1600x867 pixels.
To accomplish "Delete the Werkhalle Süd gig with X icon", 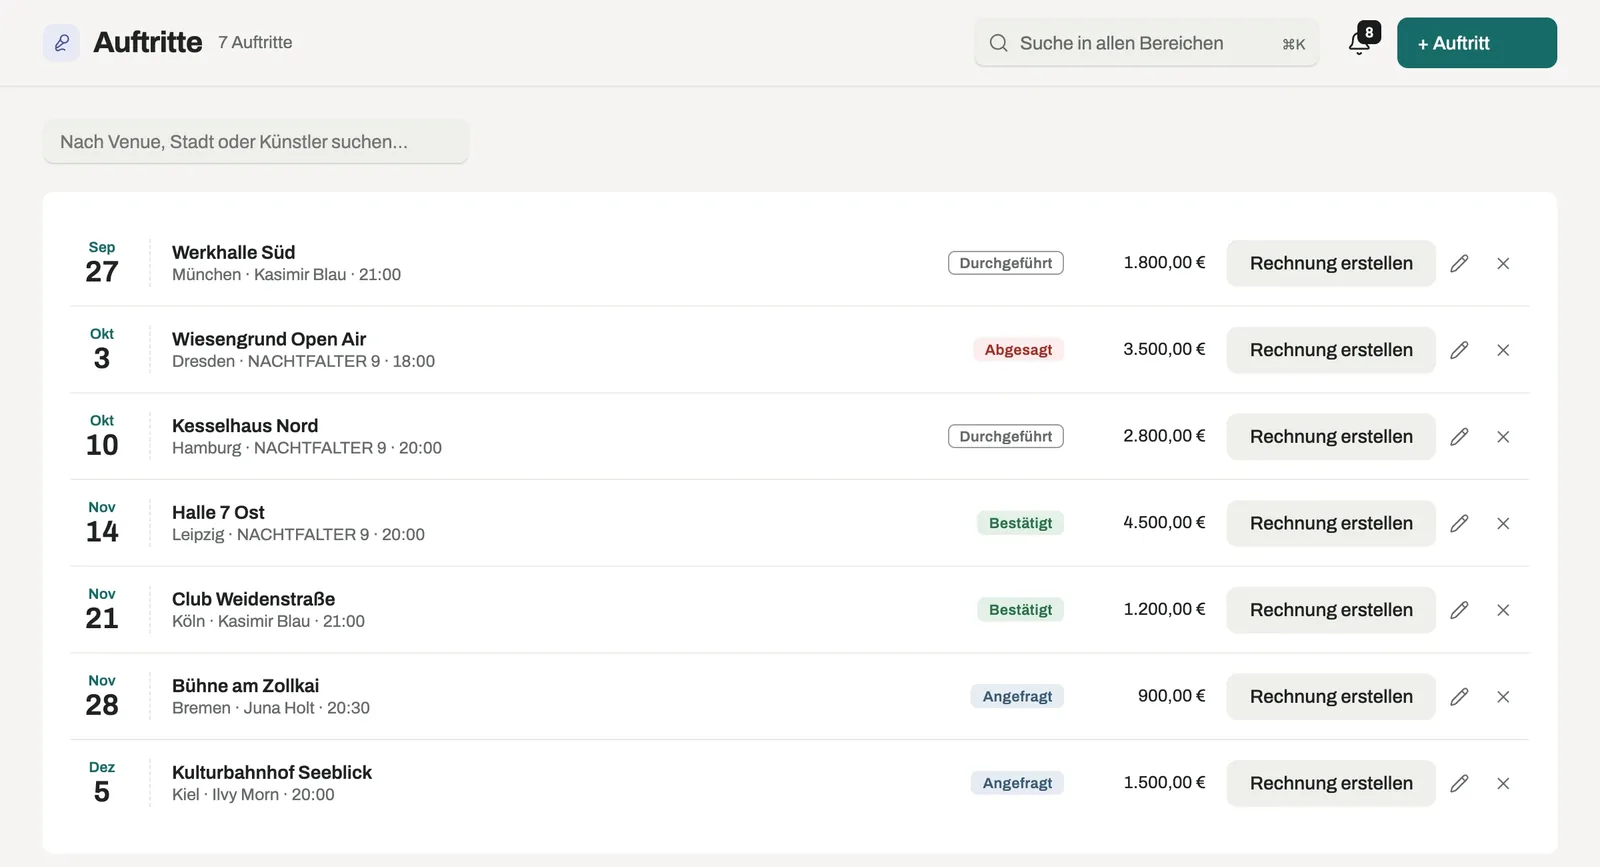I will pyautogui.click(x=1503, y=263).
